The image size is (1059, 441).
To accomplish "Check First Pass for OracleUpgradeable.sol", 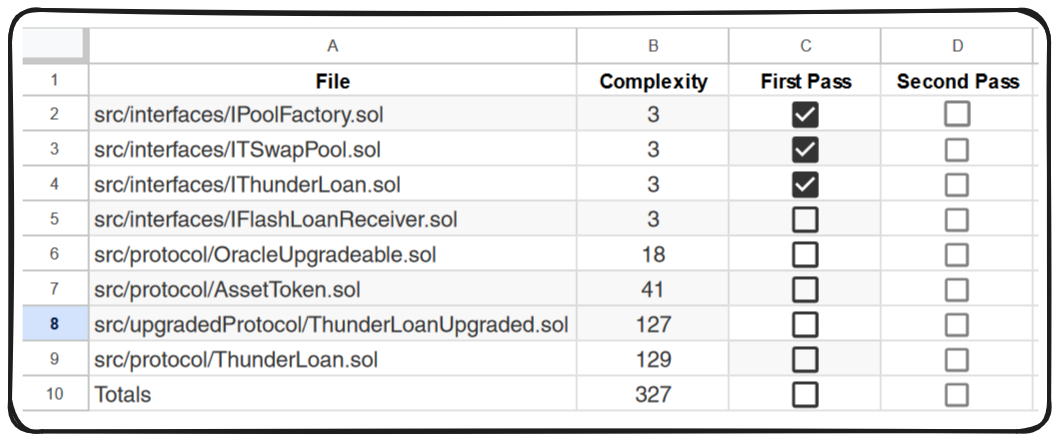I will pyautogui.click(x=805, y=255).
